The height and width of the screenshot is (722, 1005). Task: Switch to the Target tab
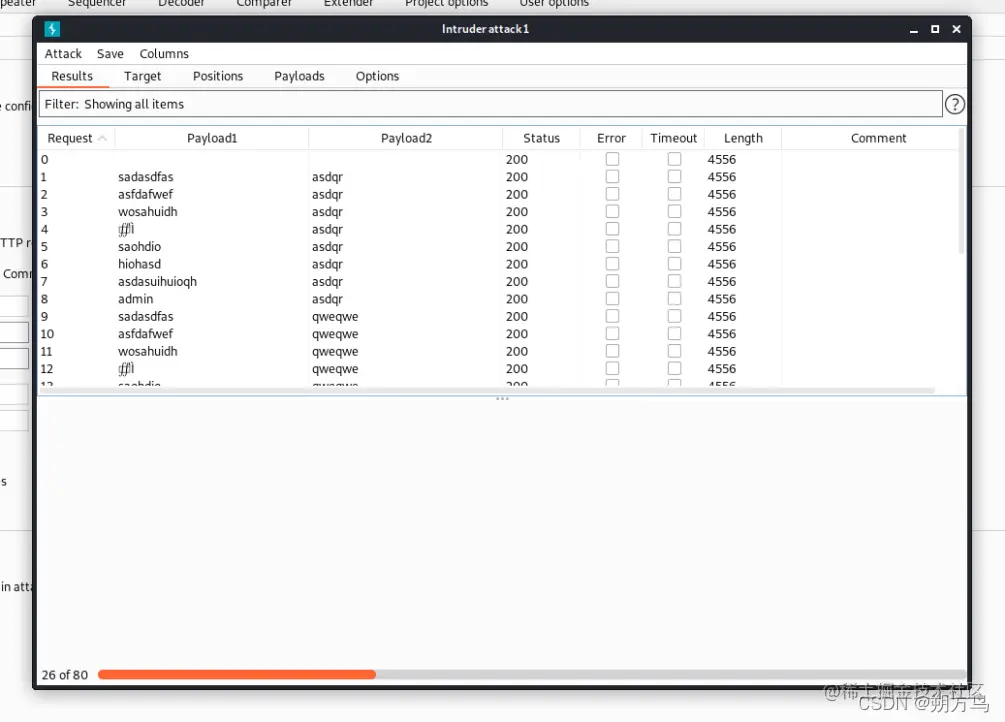(x=142, y=76)
